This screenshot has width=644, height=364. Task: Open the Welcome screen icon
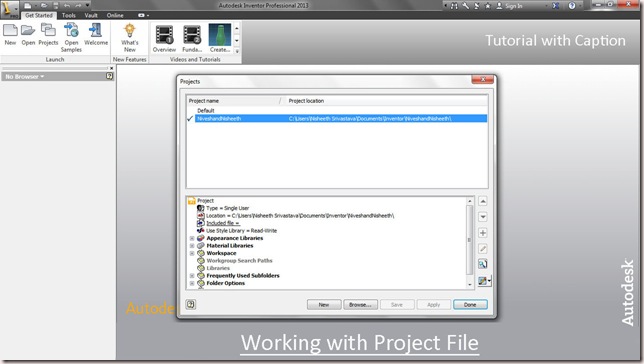pyautogui.click(x=96, y=34)
